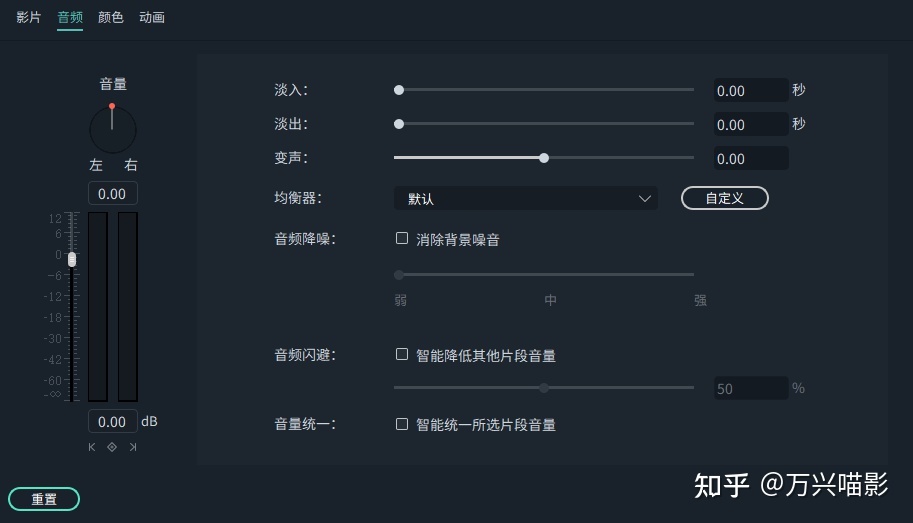Click the 自定义 equalizer button
The width and height of the screenshot is (913, 523).
coord(725,198)
